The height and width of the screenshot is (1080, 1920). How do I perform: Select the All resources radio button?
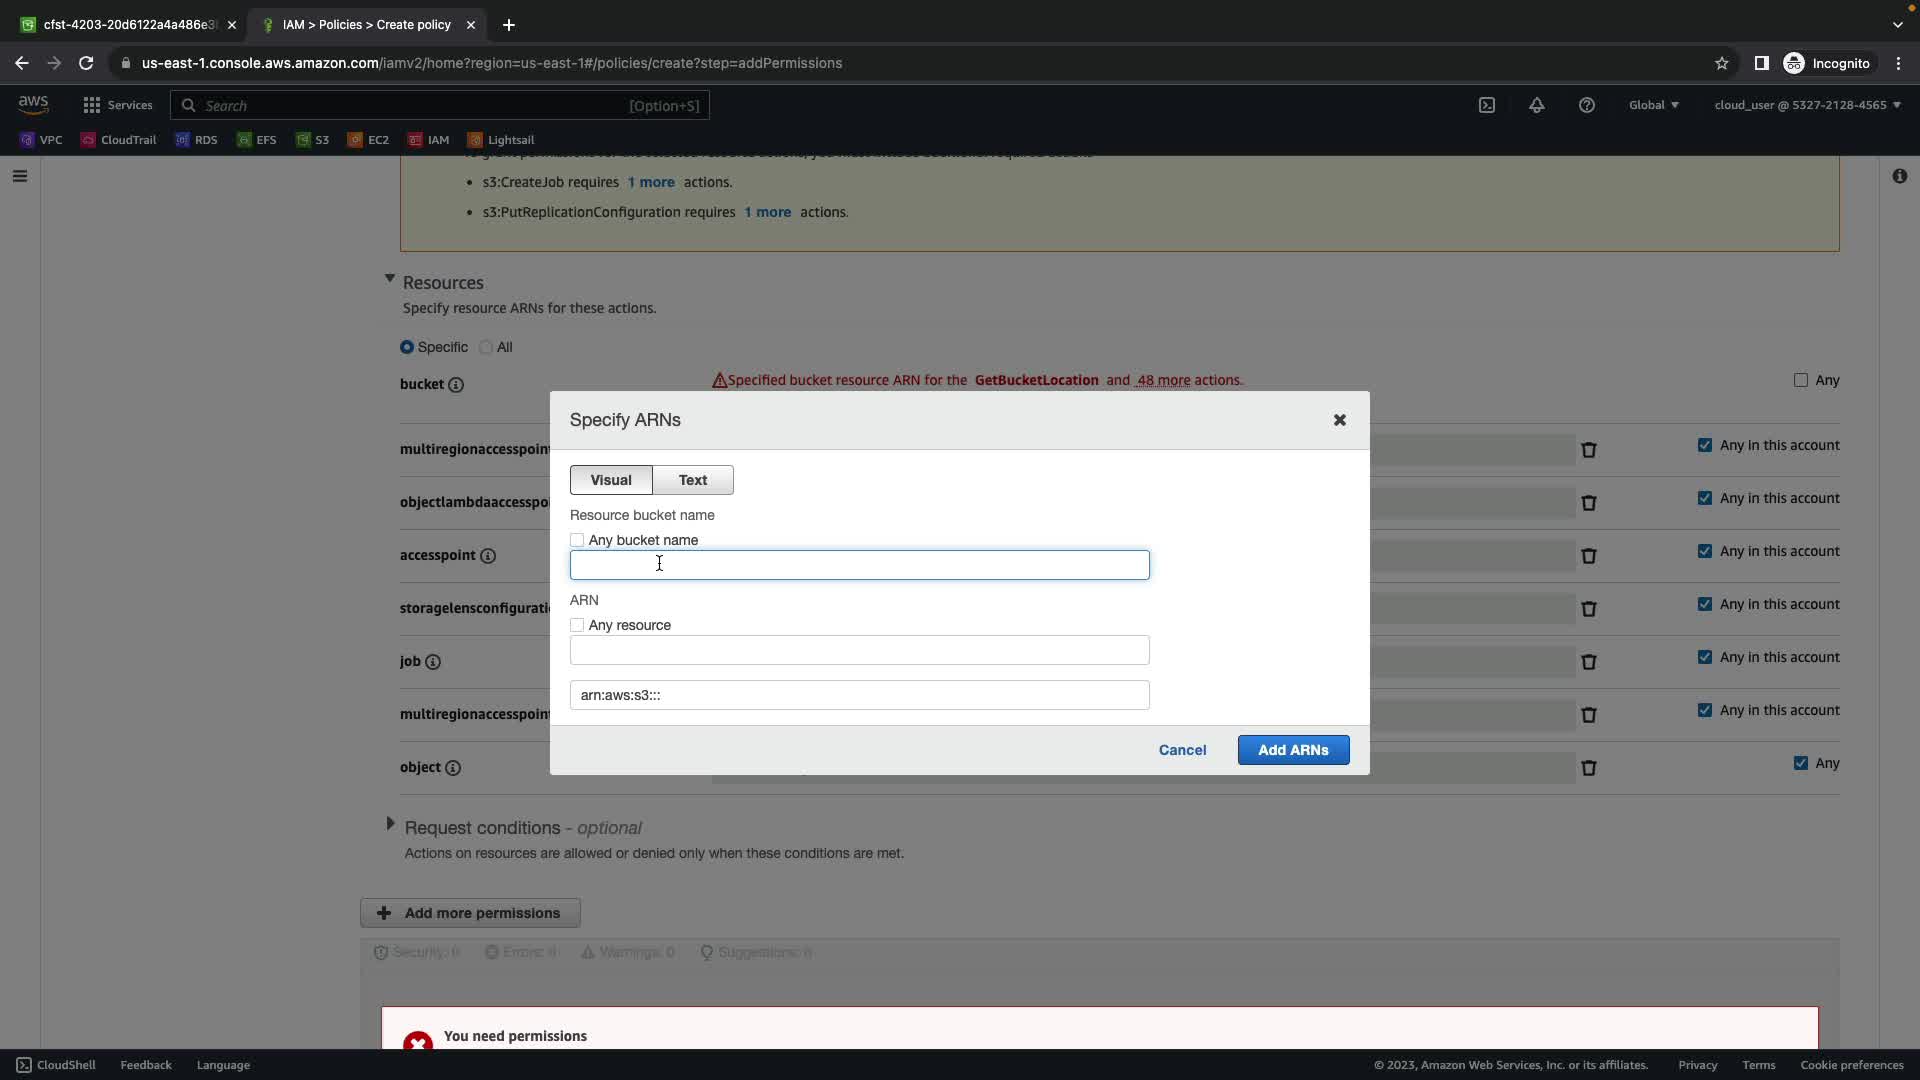tap(486, 347)
